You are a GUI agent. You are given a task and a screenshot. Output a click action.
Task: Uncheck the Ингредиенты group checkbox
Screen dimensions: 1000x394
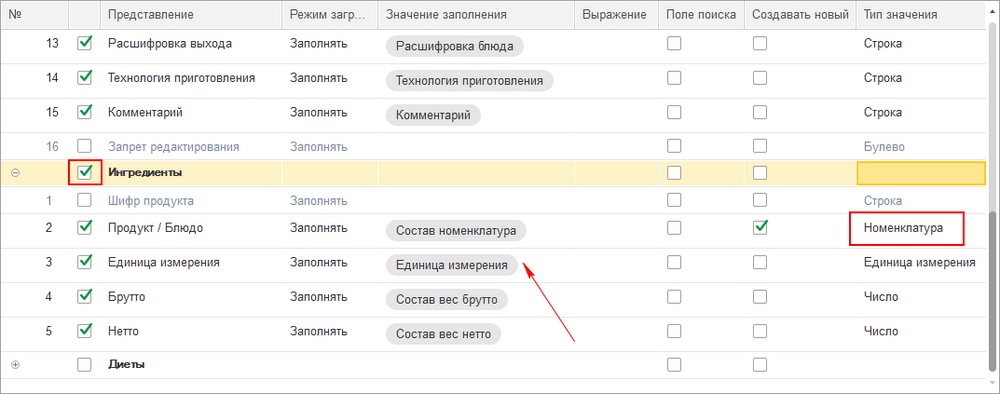pyautogui.click(x=84, y=172)
